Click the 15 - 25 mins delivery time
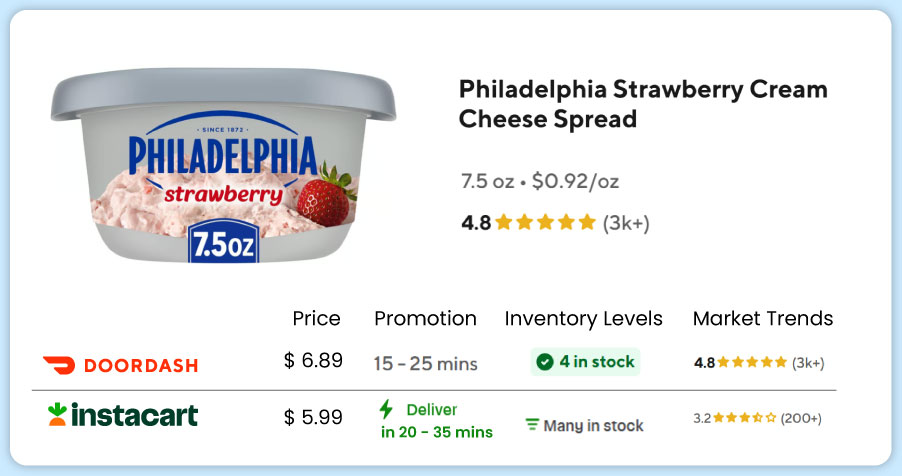The width and height of the screenshot is (902, 476). pos(425,363)
